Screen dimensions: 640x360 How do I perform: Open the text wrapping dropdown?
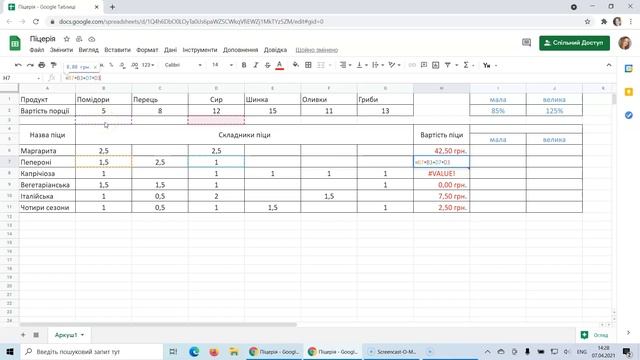tap(378, 65)
